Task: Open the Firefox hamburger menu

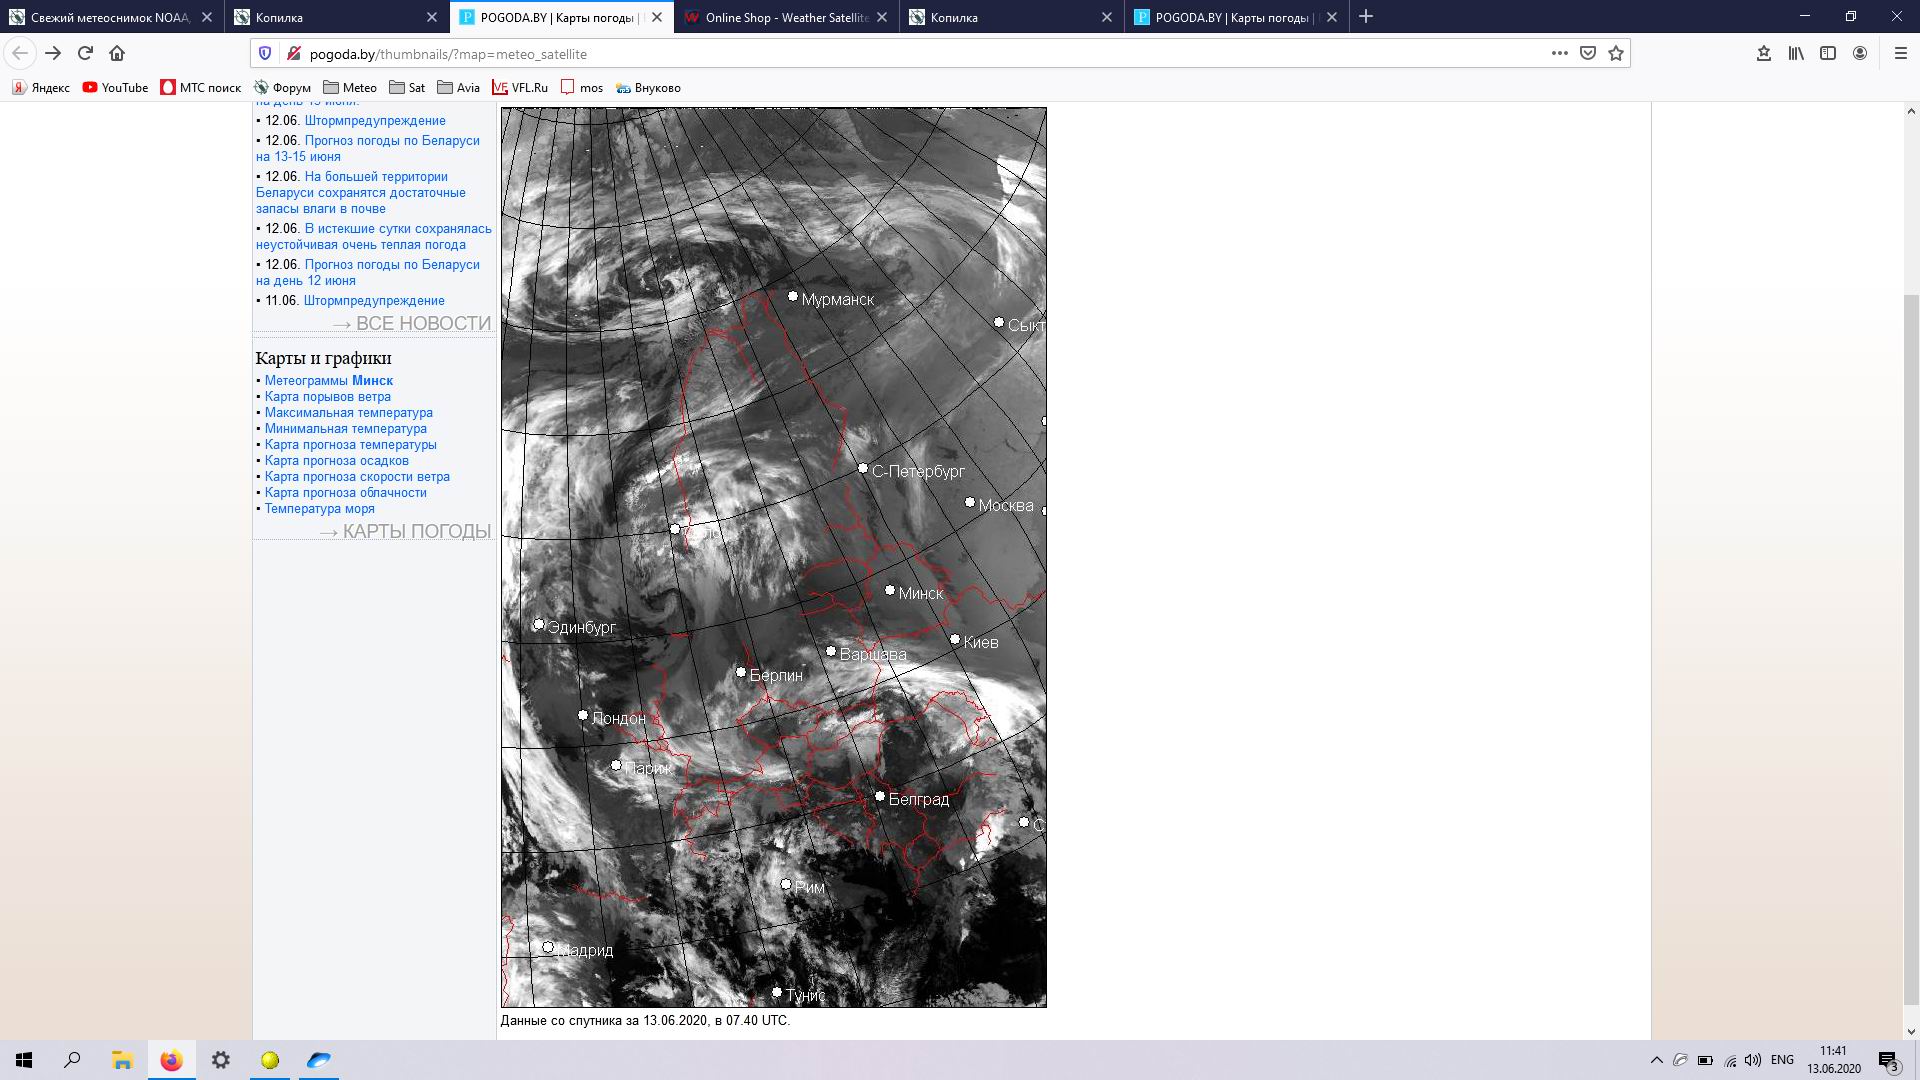Action: pos(1901,53)
